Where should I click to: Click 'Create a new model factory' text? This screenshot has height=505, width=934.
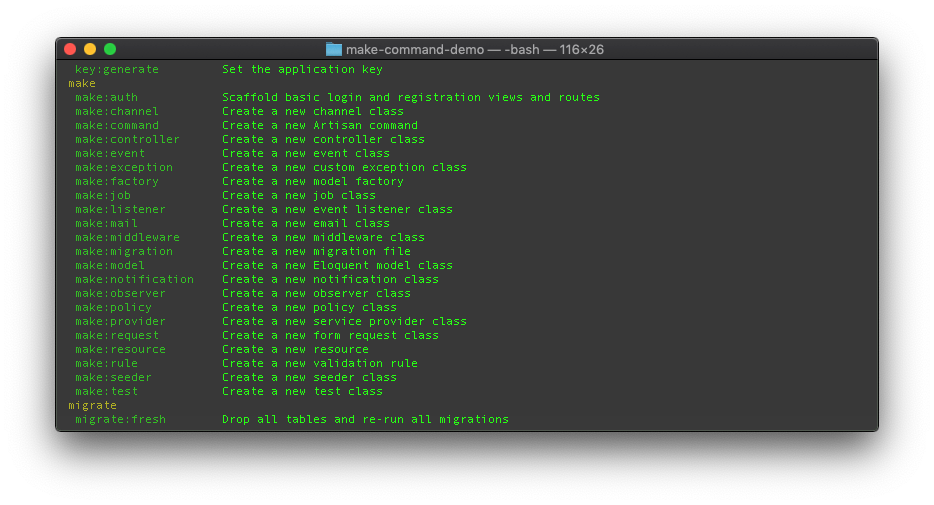313,181
